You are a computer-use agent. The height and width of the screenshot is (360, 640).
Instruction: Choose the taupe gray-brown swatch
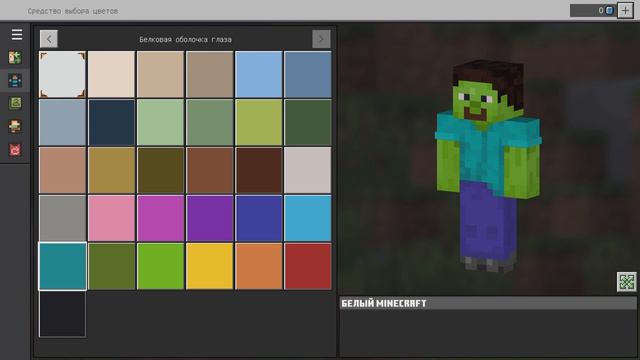pyautogui.click(x=210, y=74)
